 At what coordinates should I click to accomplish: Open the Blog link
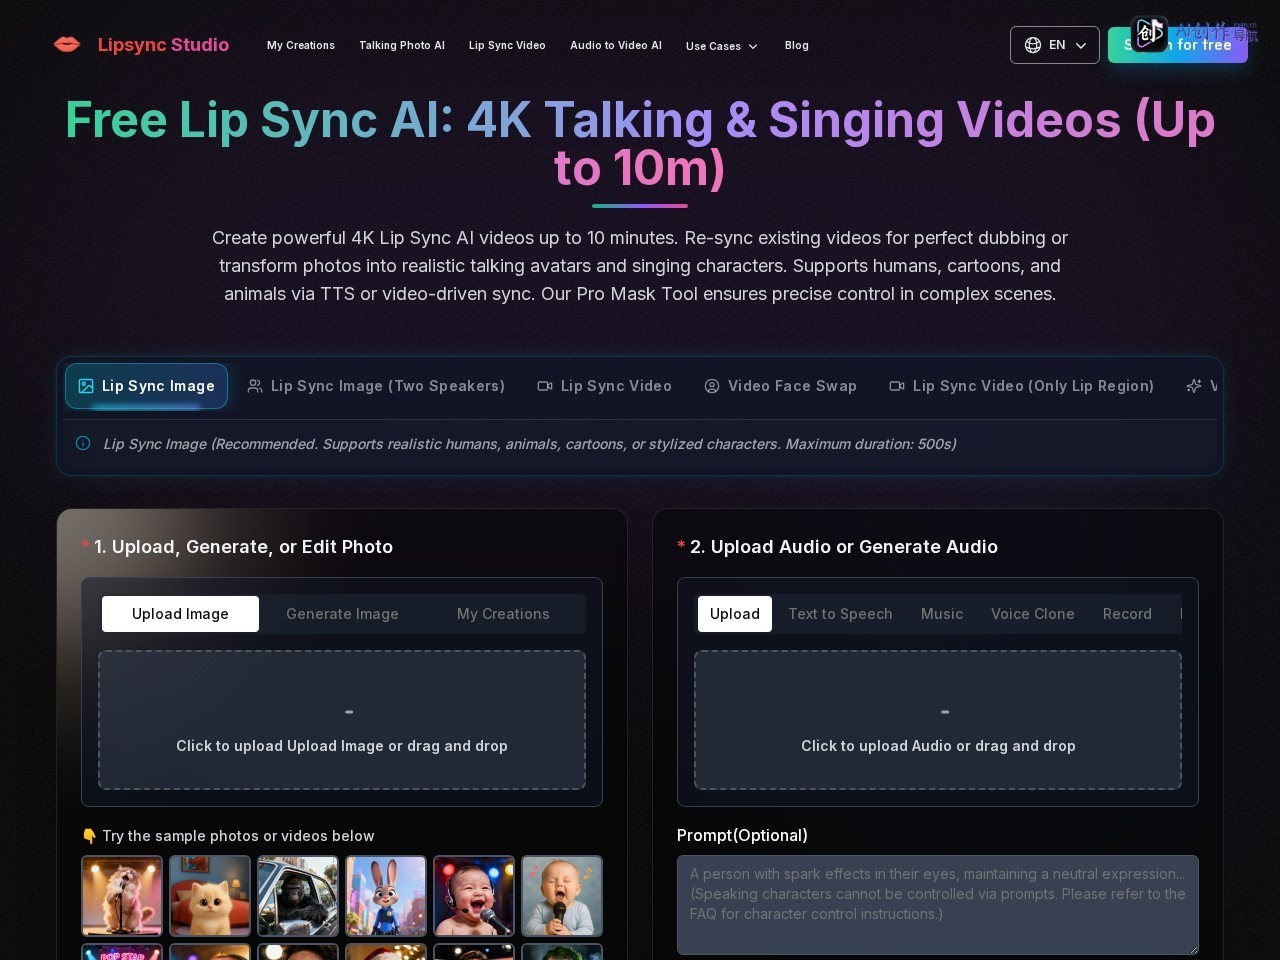(797, 45)
